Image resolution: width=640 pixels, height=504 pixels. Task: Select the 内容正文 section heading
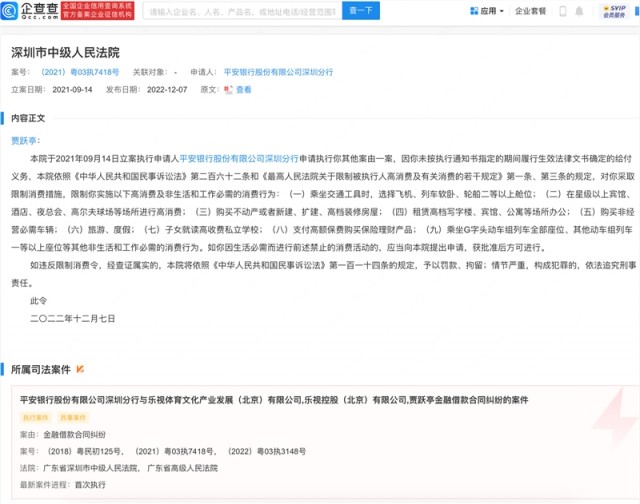28,118
